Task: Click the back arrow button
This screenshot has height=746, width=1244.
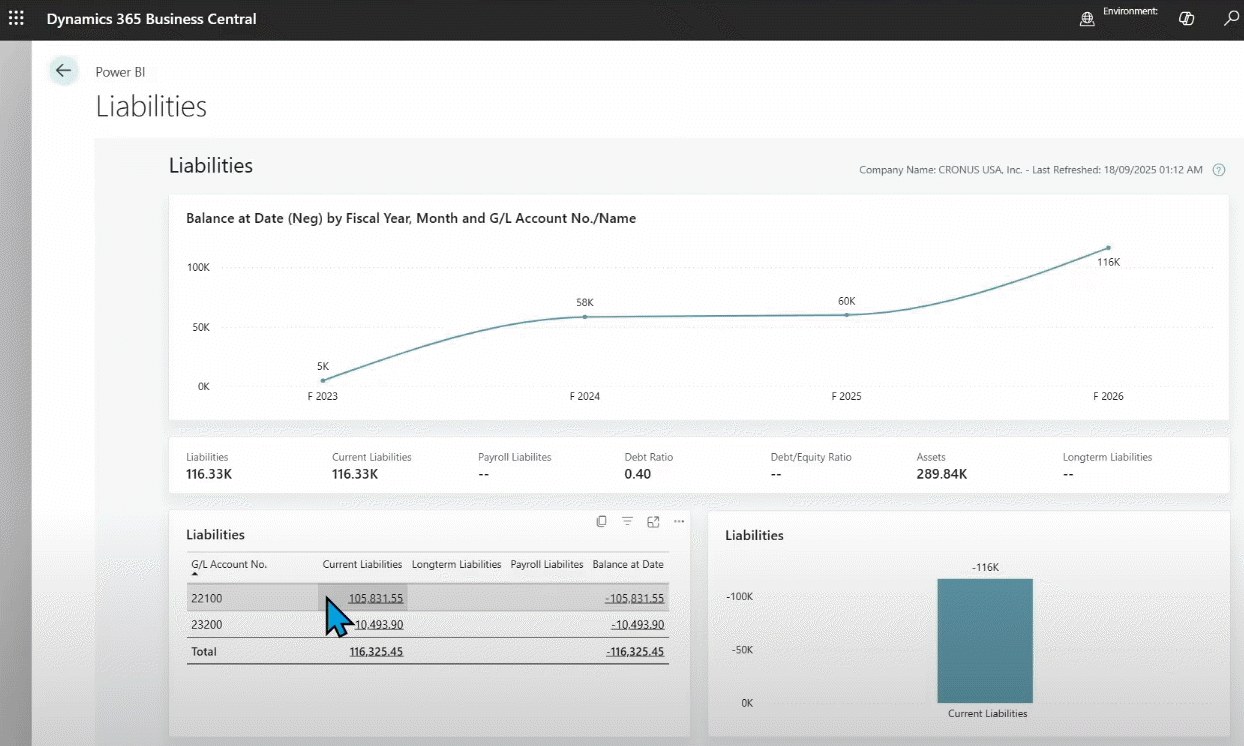Action: [x=64, y=70]
